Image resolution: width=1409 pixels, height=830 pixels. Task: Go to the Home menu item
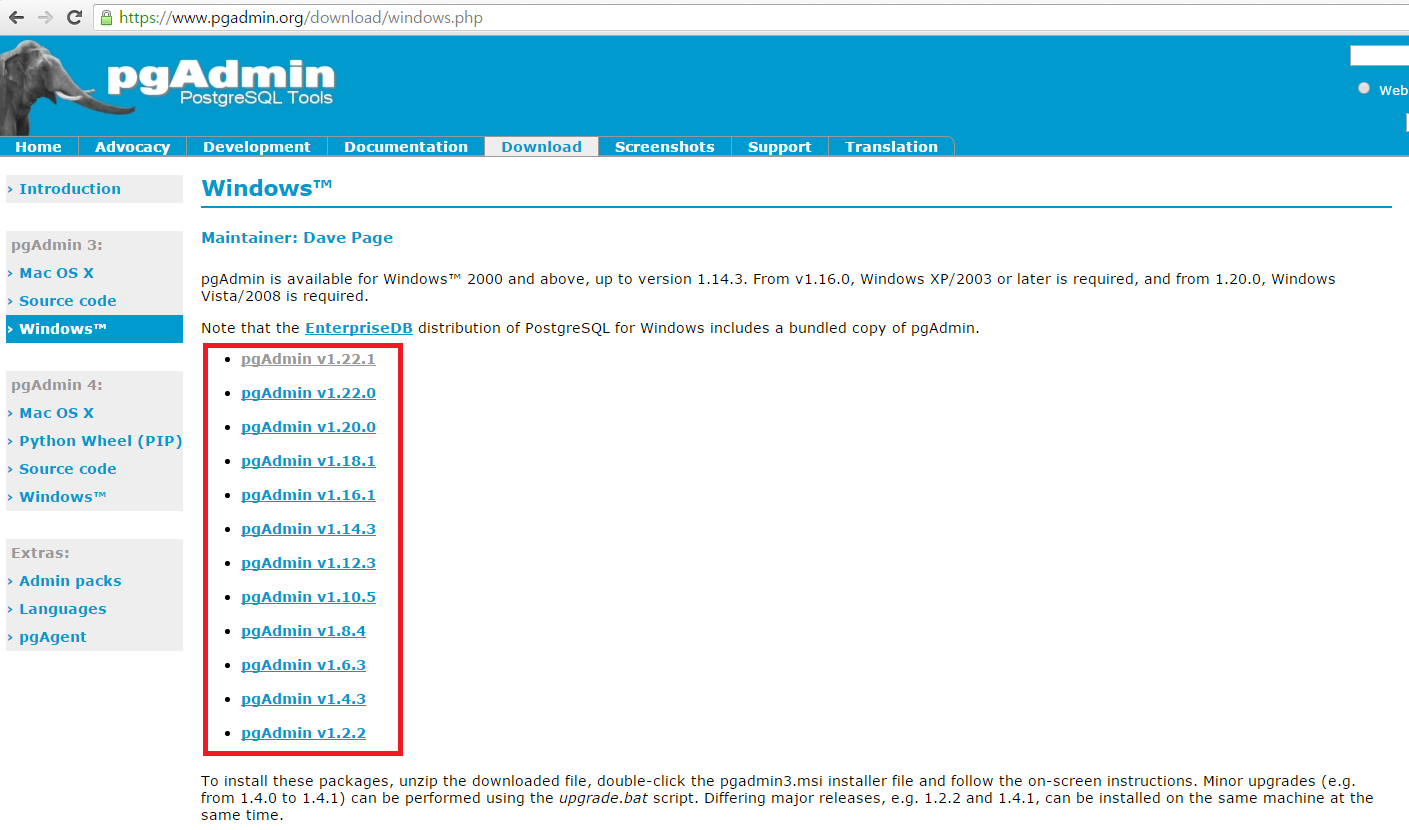[x=38, y=146]
